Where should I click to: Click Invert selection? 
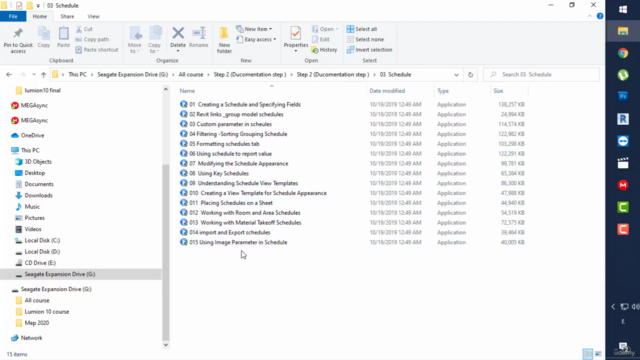[369, 50]
